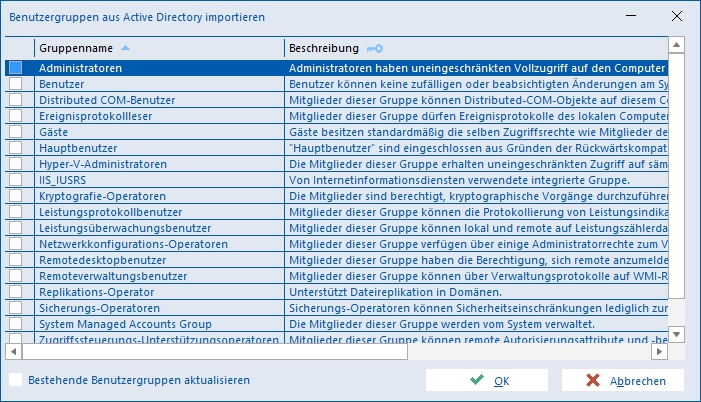Check the Remoteverwaltungsbenutzer checkbox
The image size is (701, 402).
pyautogui.click(x=16, y=275)
